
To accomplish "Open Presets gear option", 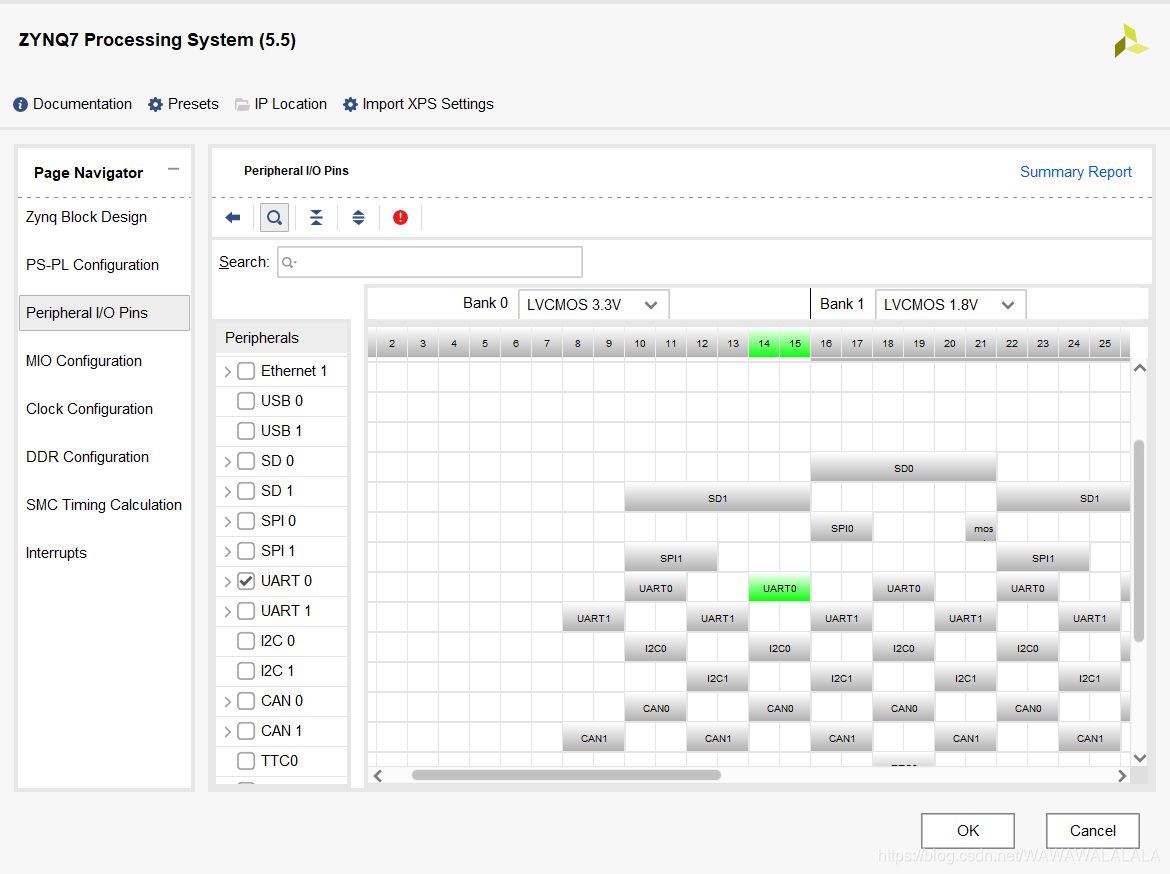I will click(x=183, y=104).
